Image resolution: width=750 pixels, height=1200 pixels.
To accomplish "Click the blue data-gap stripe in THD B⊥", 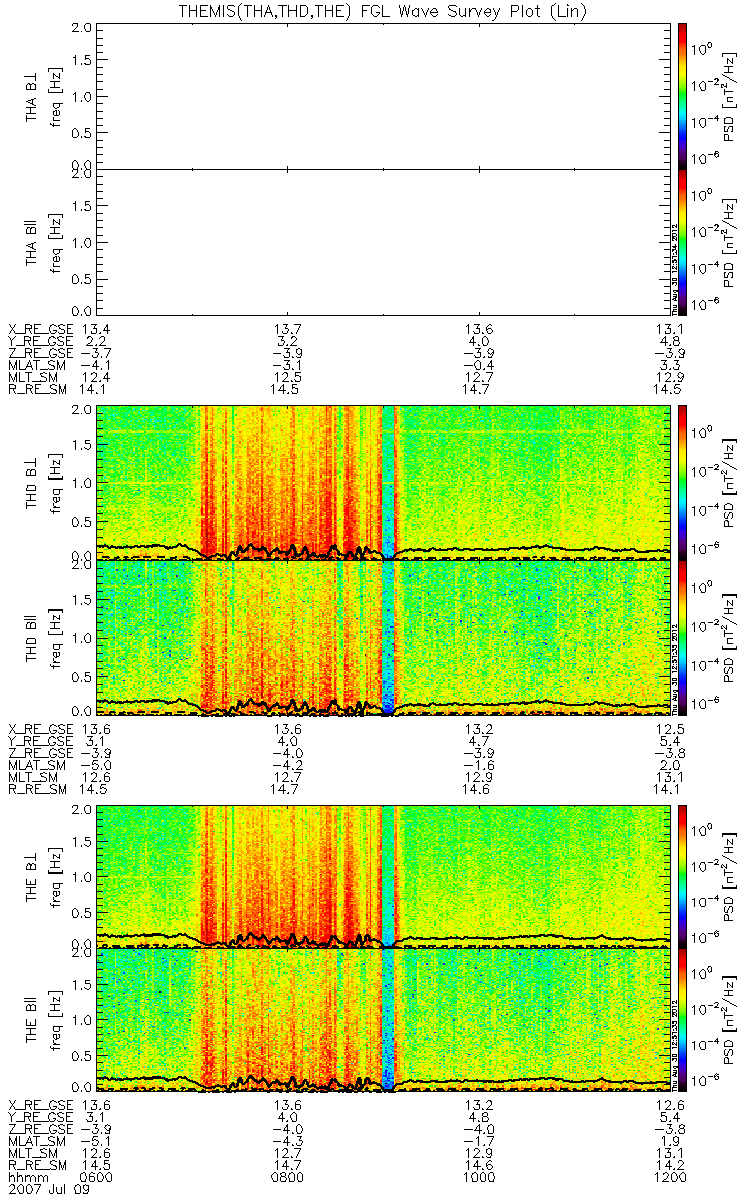I will click(389, 482).
